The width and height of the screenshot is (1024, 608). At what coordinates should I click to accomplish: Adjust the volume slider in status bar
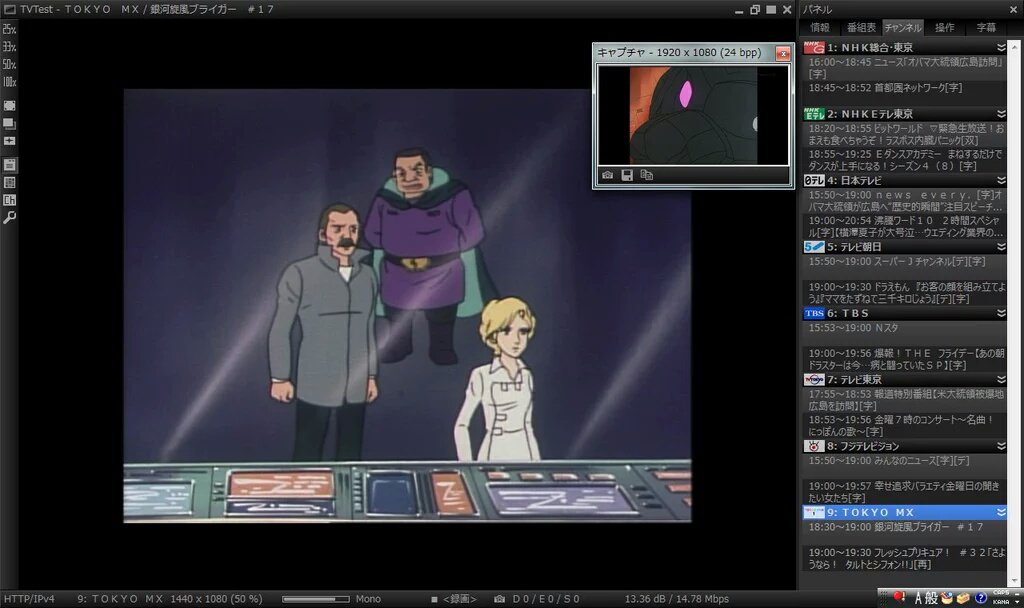[316, 599]
